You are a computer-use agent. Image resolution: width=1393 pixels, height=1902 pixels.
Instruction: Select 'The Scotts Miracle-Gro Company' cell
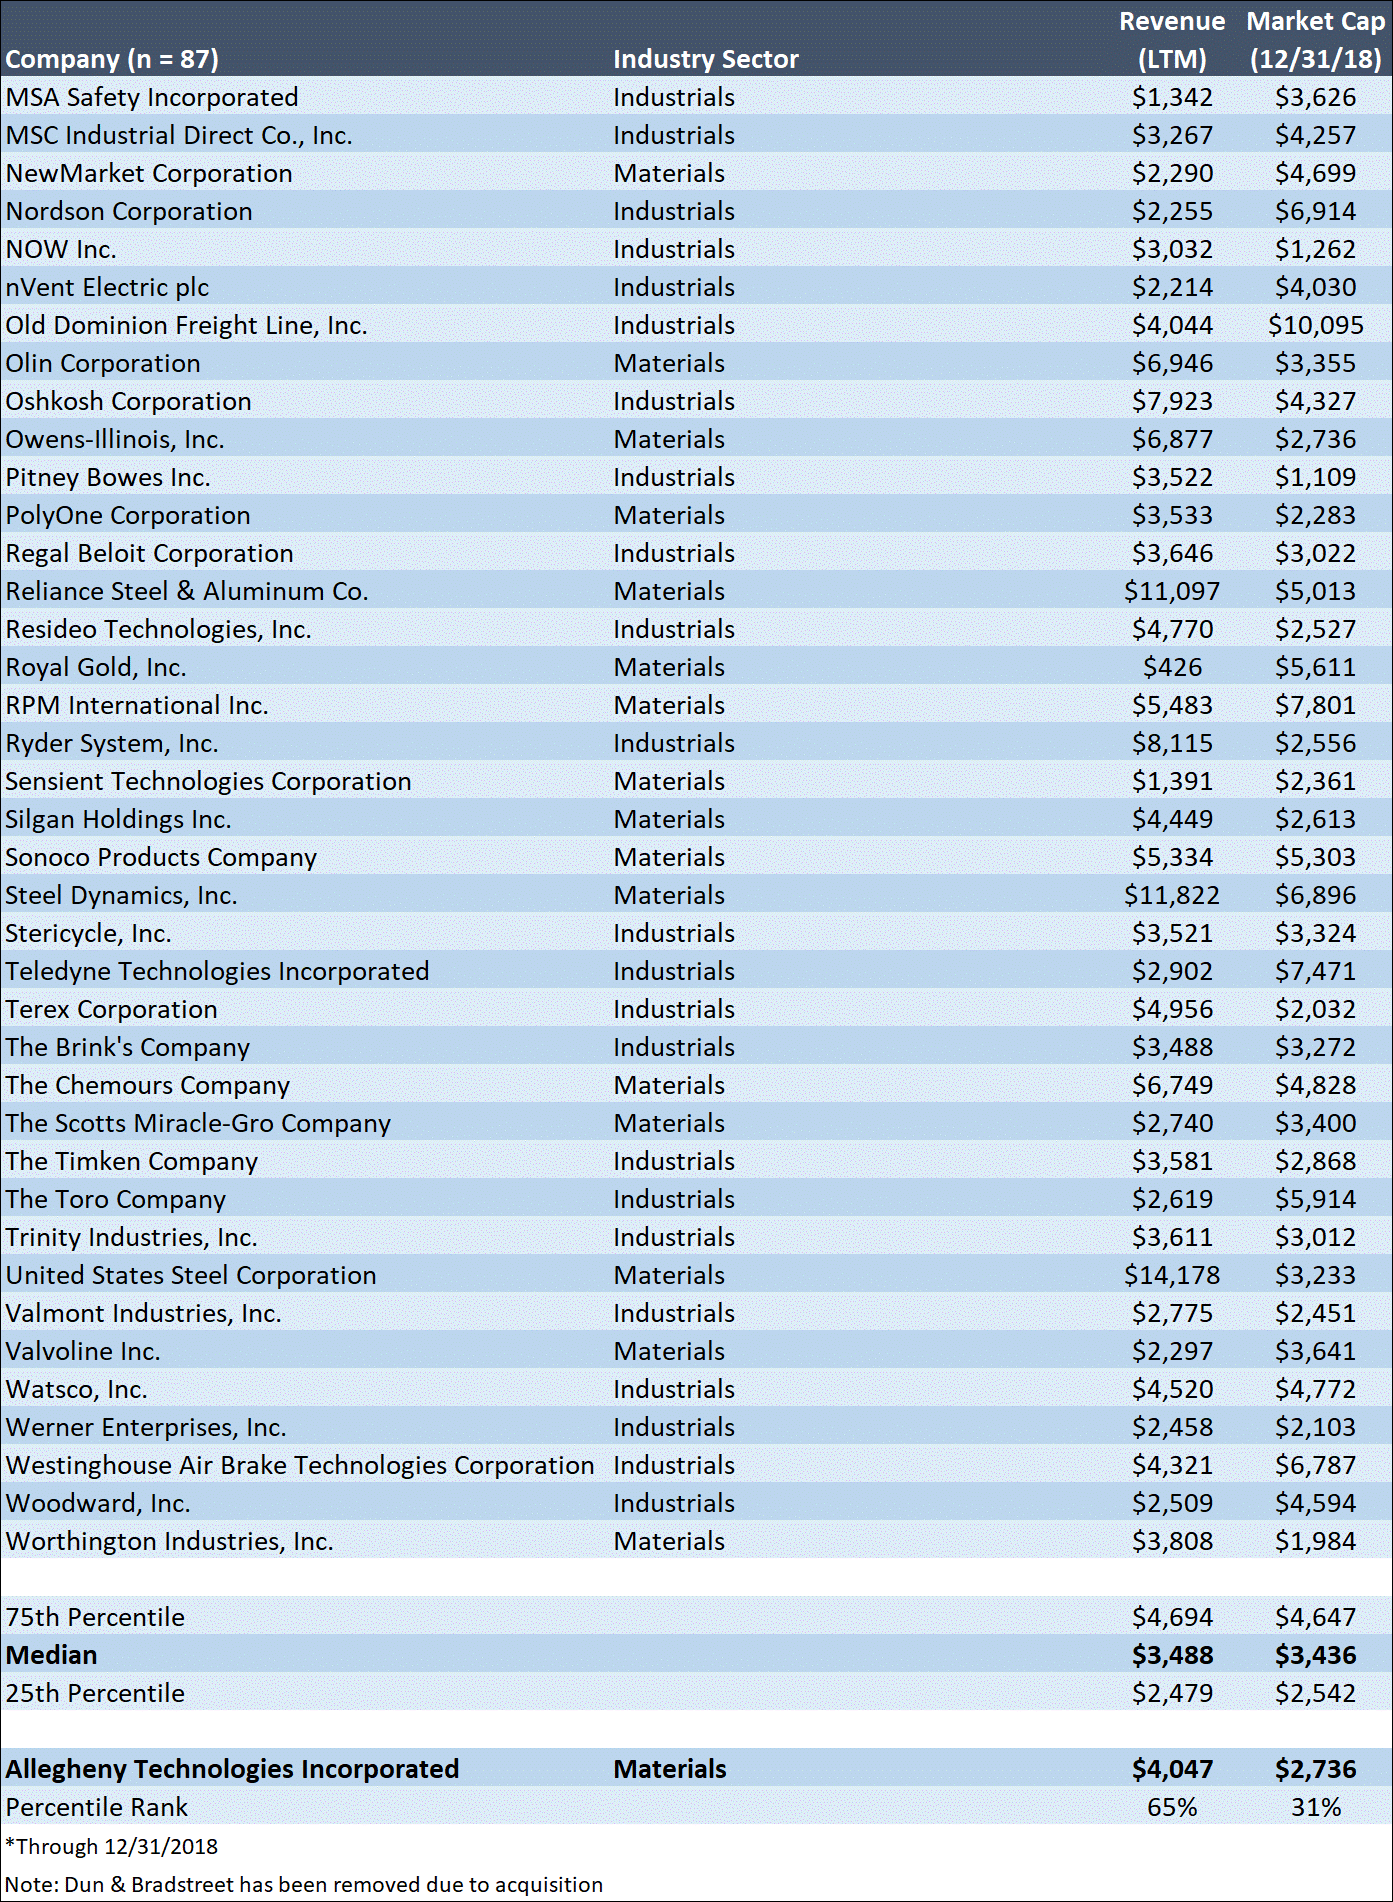(x=198, y=1123)
